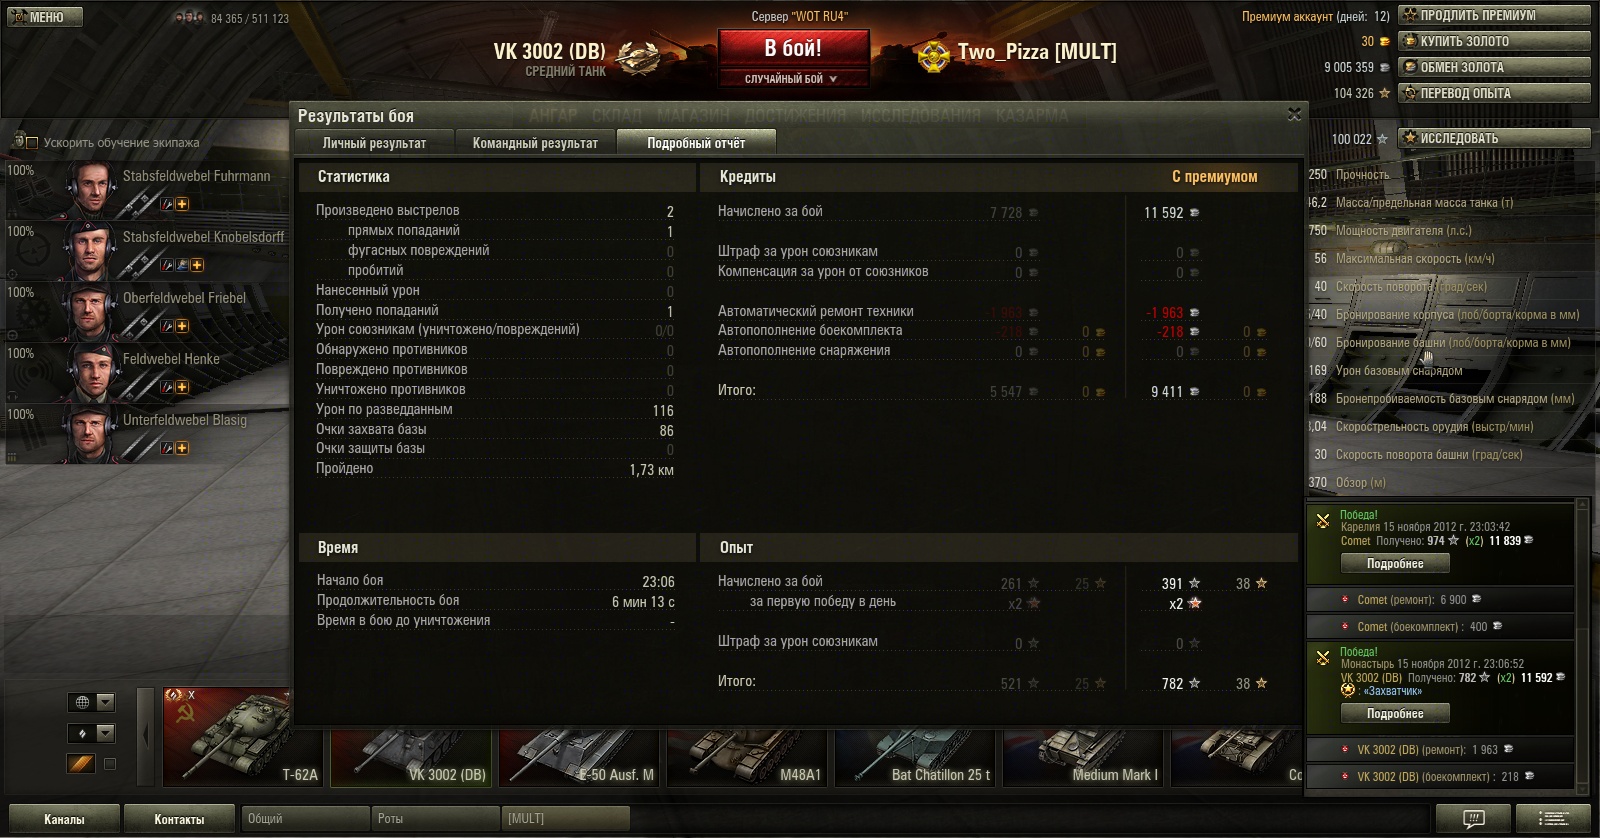Switch to the Личный результат tab

(374, 143)
